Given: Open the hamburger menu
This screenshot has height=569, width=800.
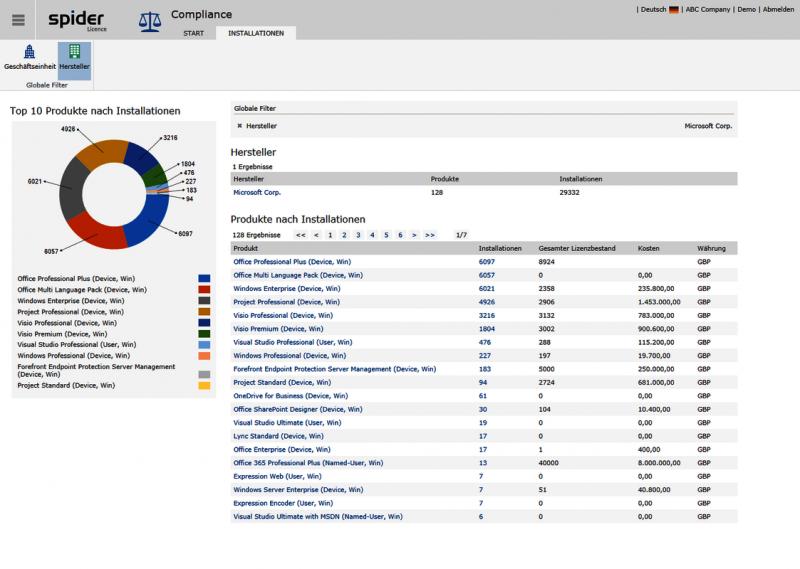Looking at the screenshot, I should pyautogui.click(x=18, y=20).
